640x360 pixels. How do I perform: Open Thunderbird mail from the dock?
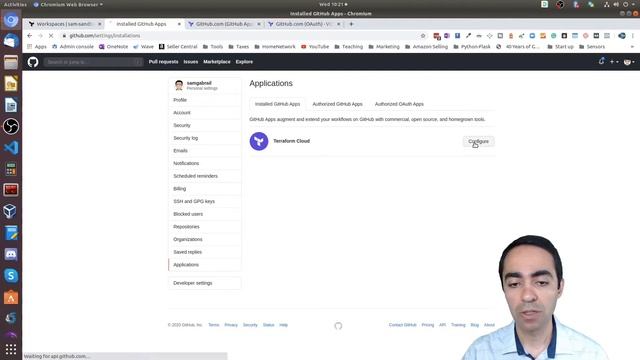coord(11,41)
